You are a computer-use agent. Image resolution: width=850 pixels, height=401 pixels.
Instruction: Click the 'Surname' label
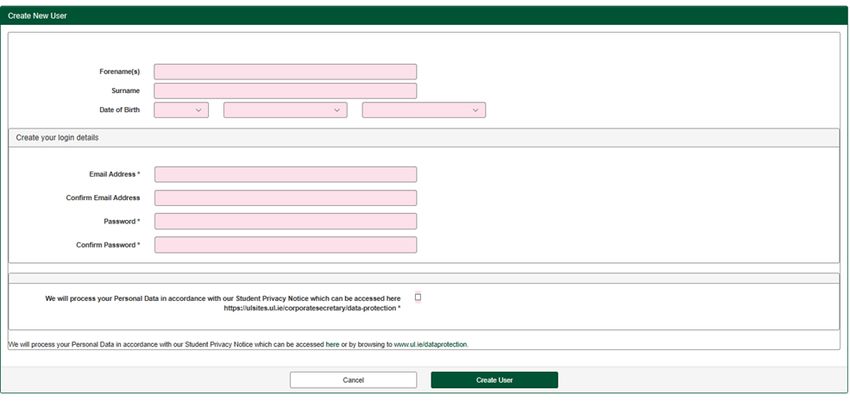point(126,90)
